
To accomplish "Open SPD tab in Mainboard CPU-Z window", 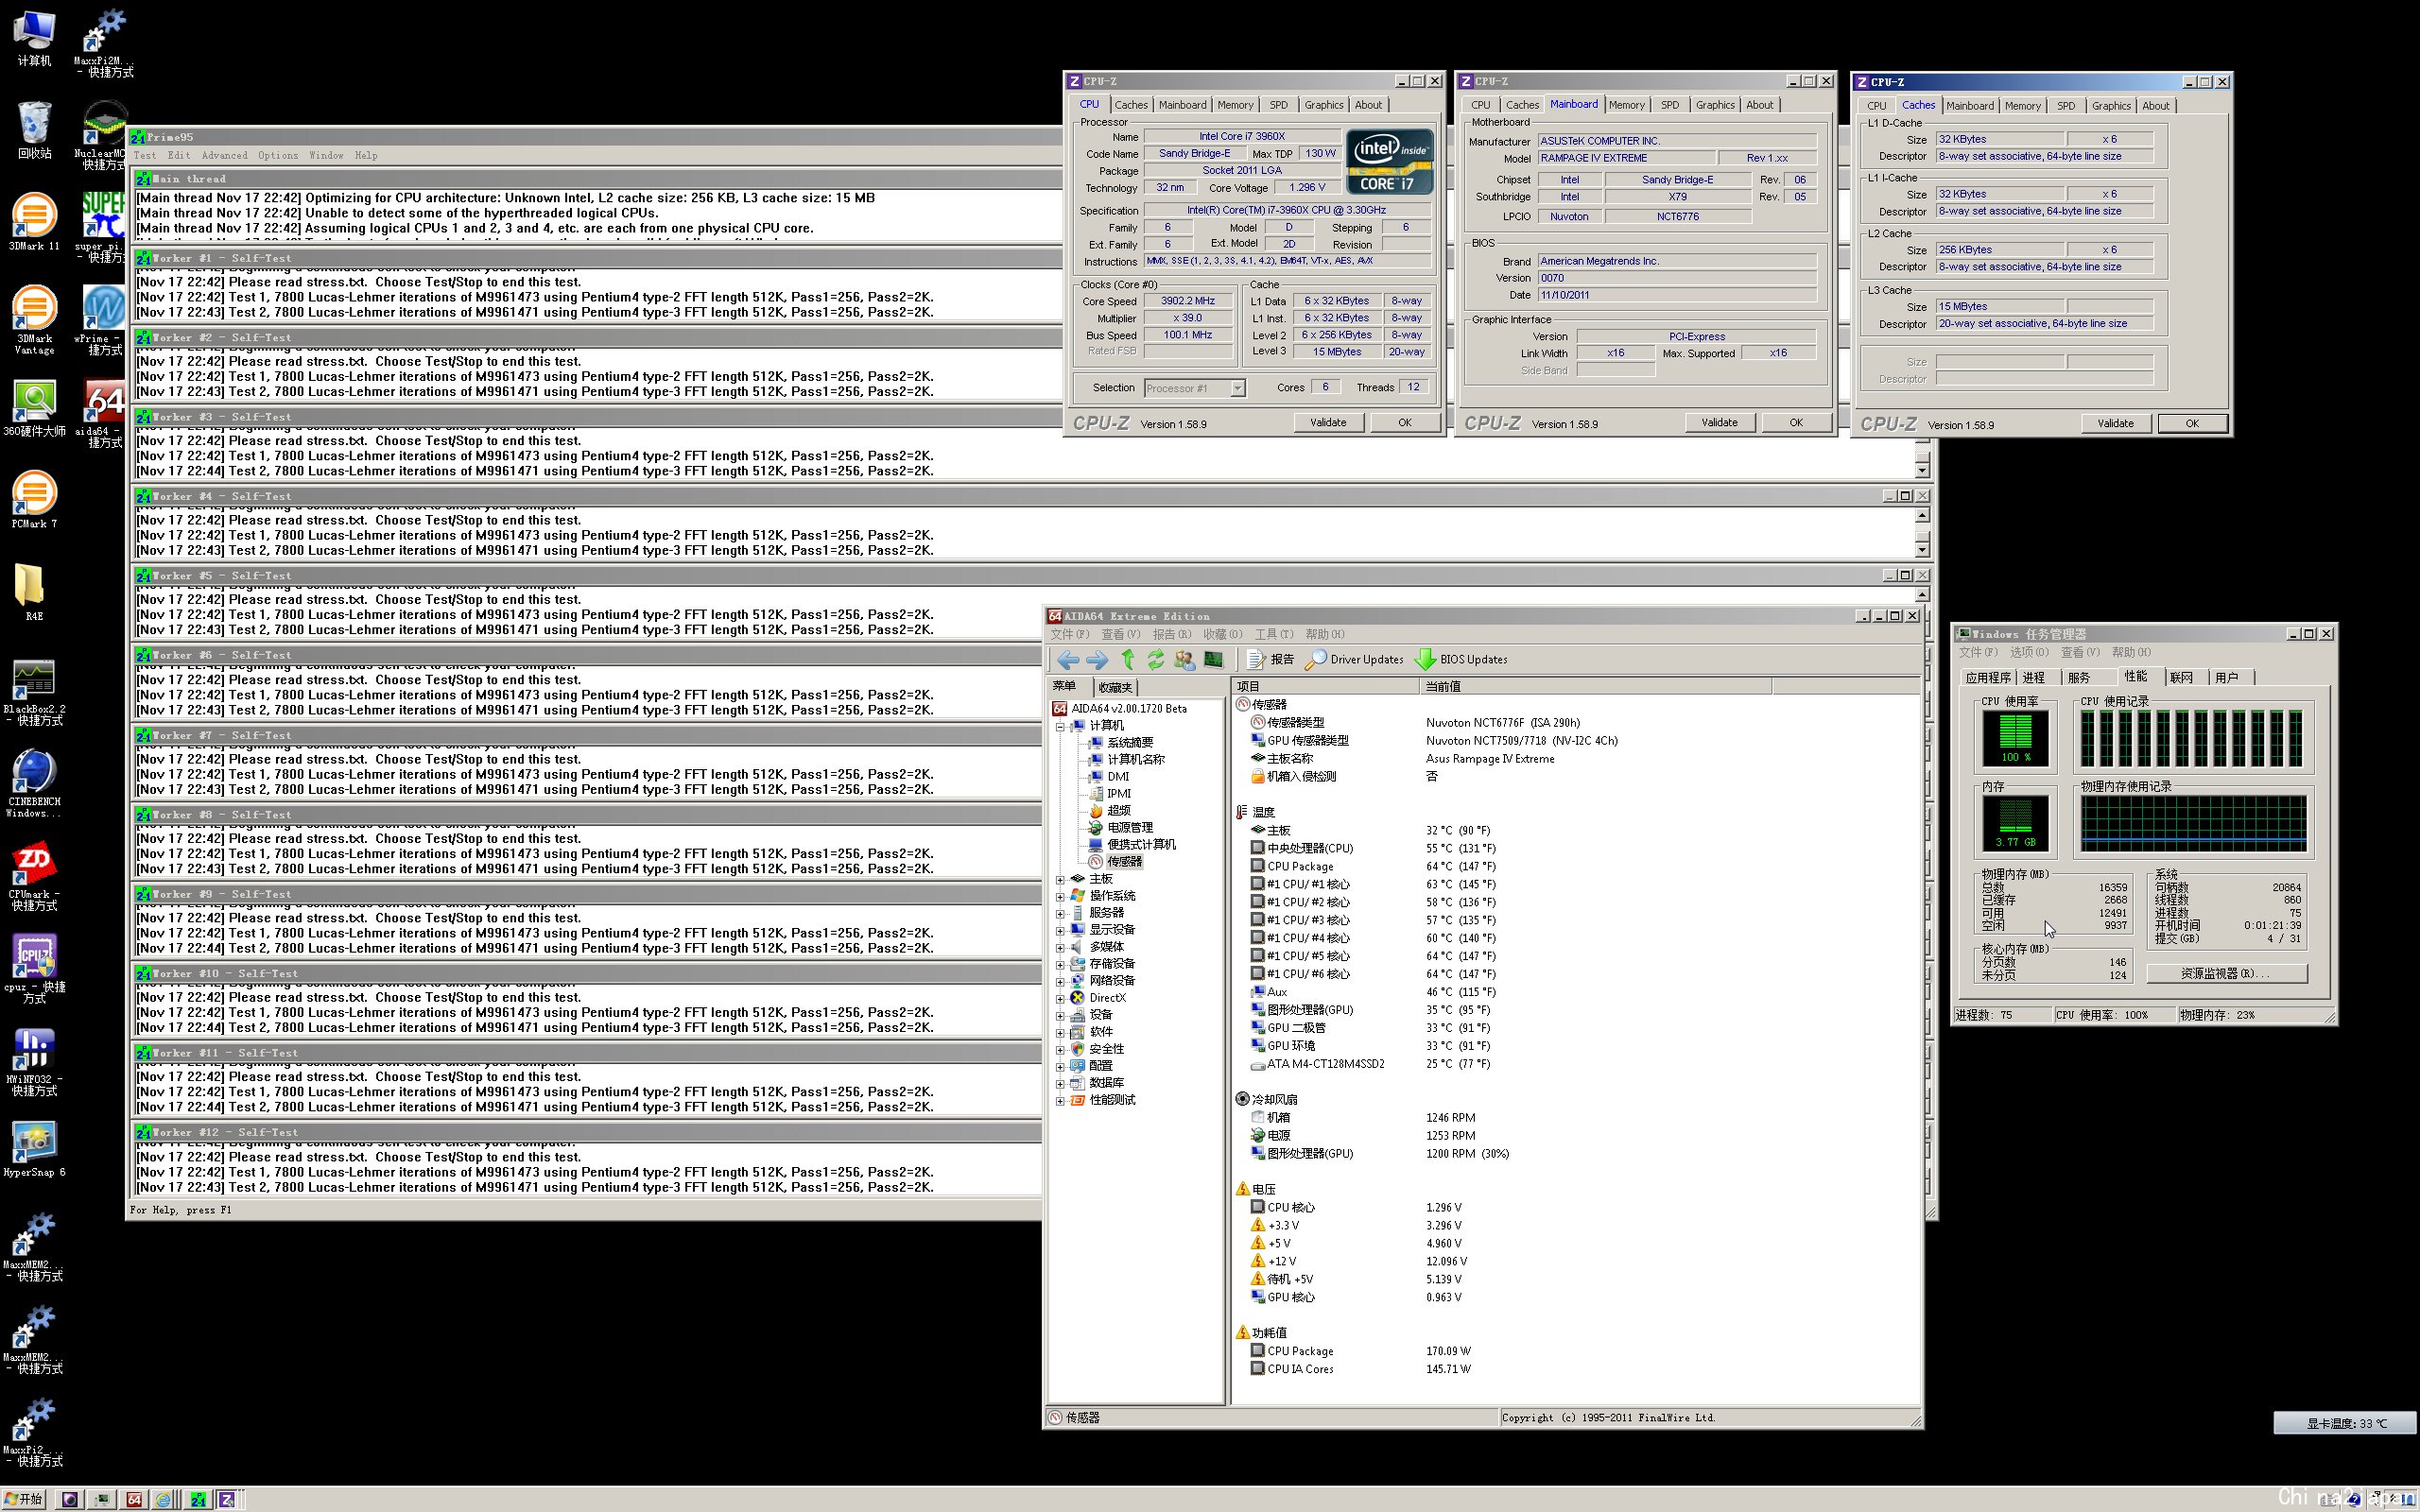I will click(1669, 105).
